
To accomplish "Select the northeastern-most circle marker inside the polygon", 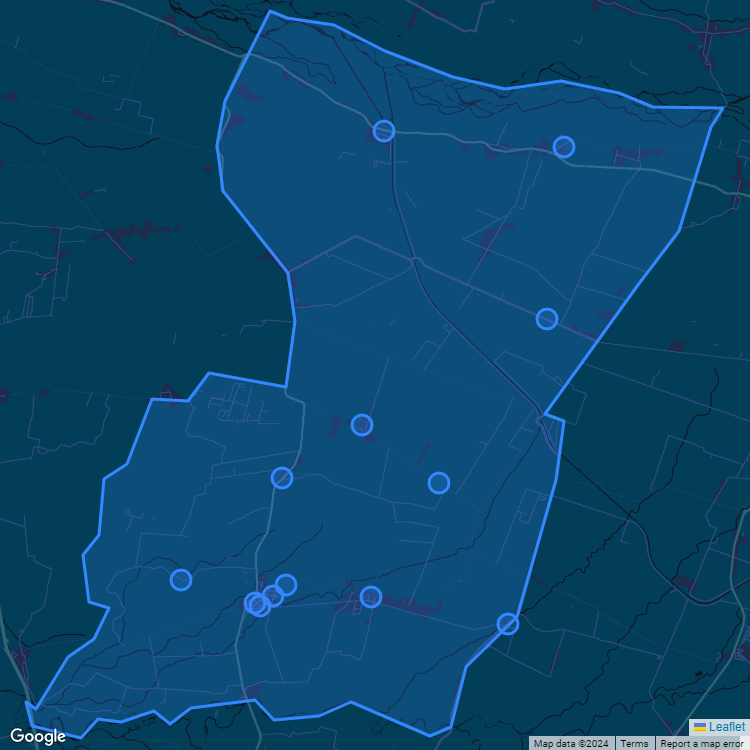I will [564, 147].
